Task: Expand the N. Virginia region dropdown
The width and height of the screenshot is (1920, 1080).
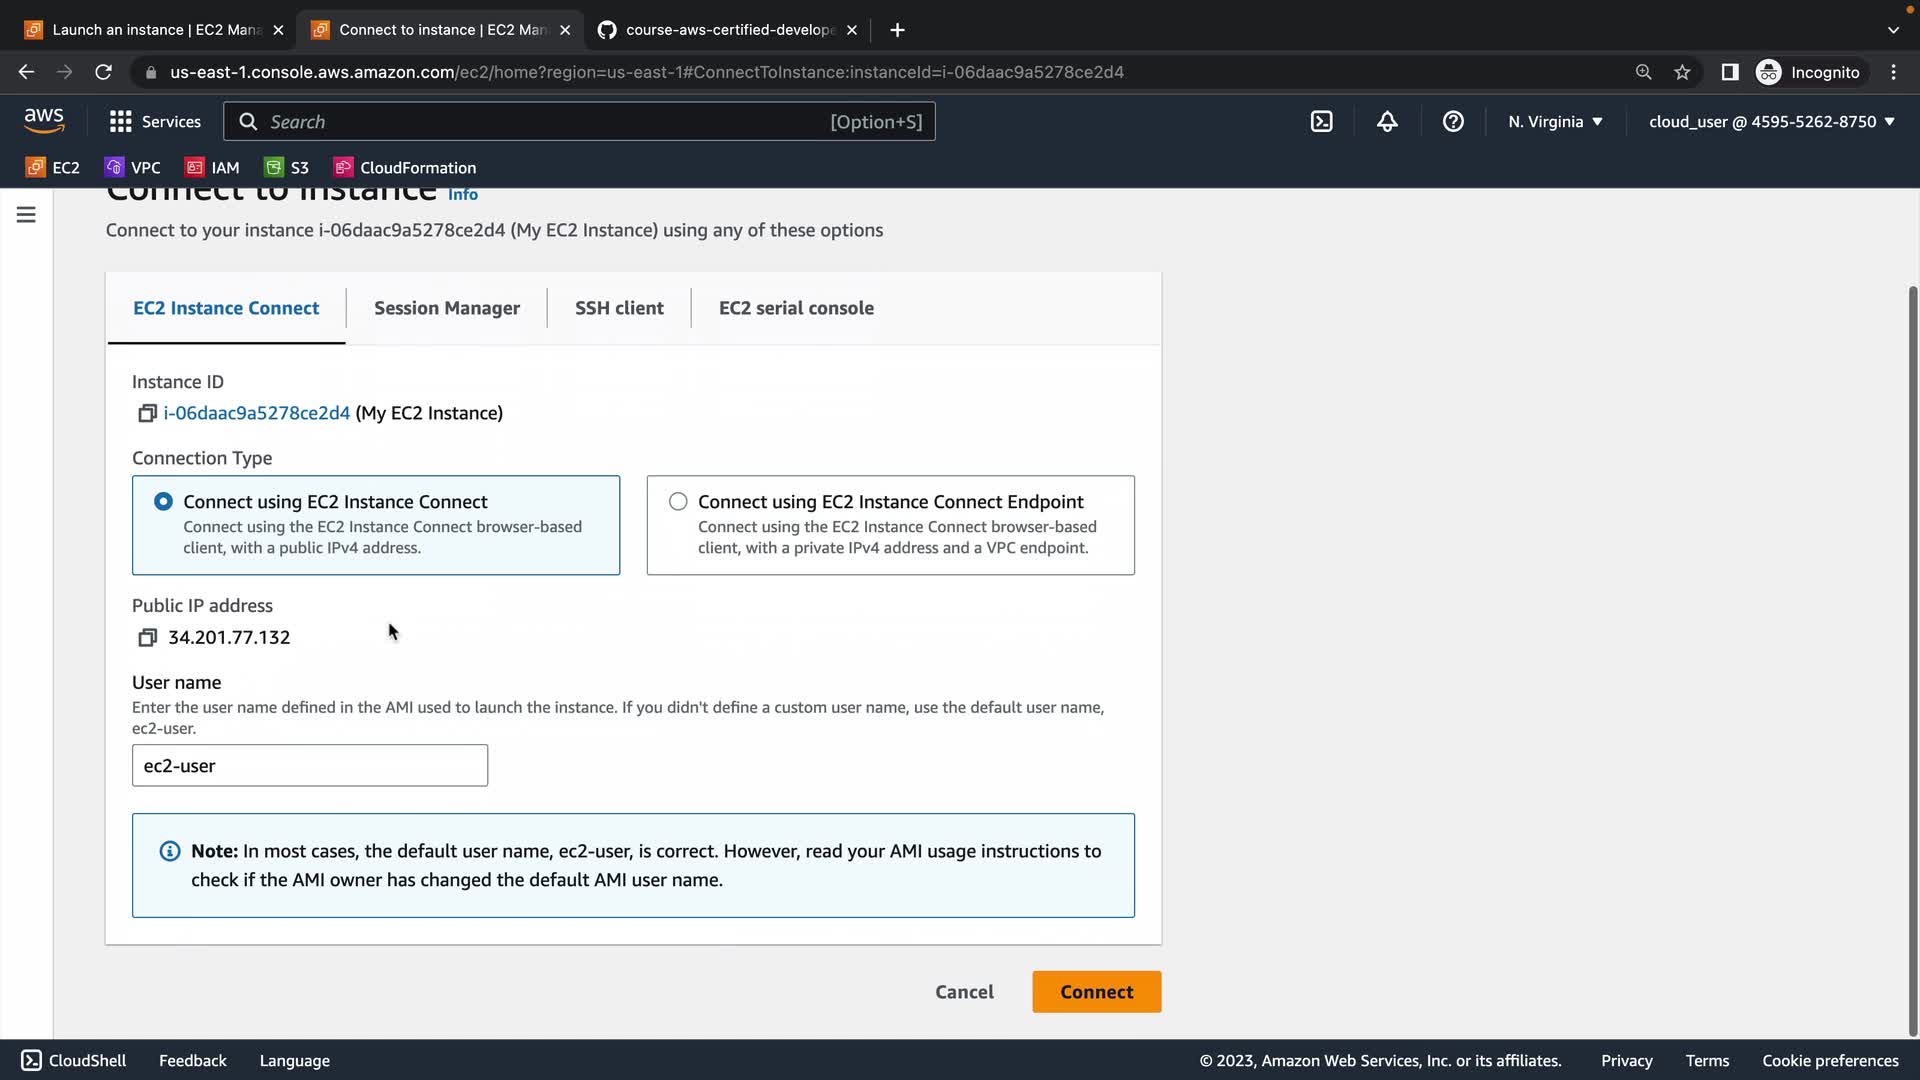Action: coord(1555,122)
